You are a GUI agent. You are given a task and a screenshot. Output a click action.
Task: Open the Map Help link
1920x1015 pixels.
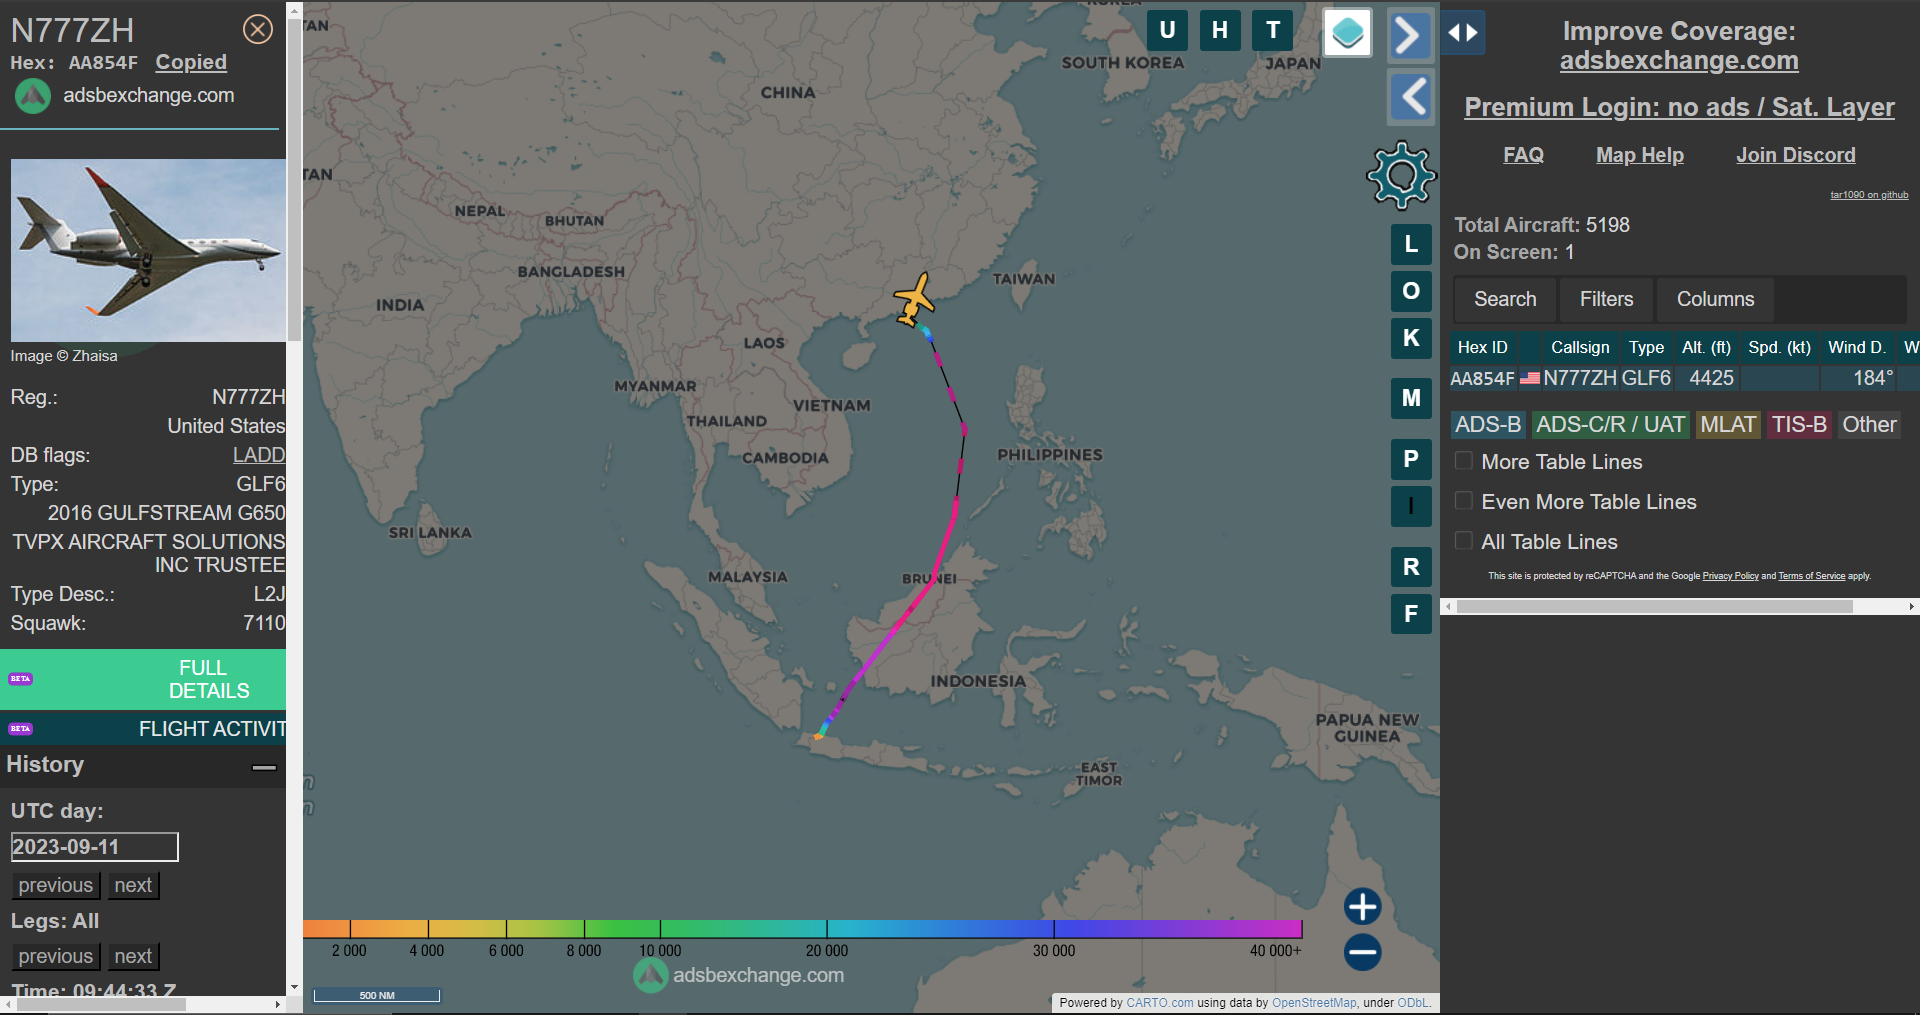(1640, 155)
